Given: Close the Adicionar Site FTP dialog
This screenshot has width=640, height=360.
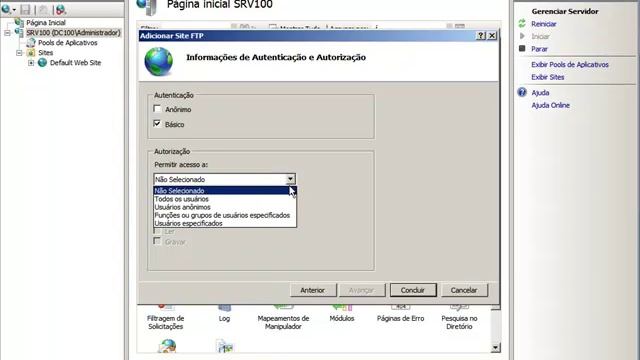Looking at the screenshot, I should 492,36.
